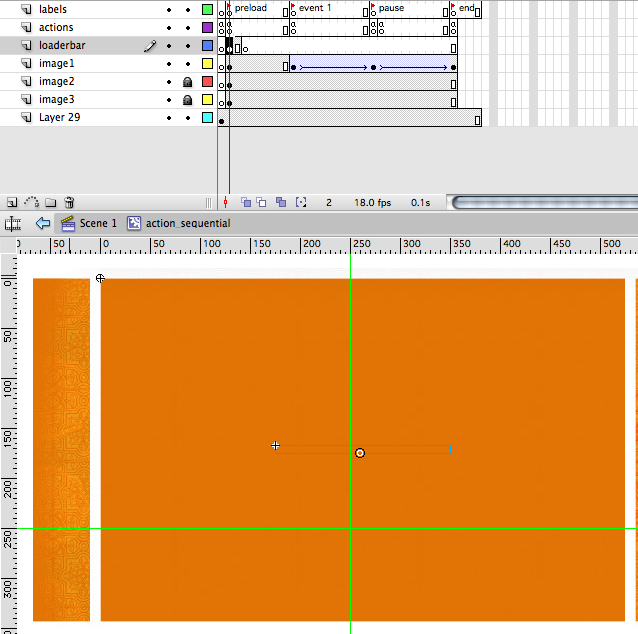Insert a new layer folder
Viewport: 638px width, 634px height.
click(50, 202)
